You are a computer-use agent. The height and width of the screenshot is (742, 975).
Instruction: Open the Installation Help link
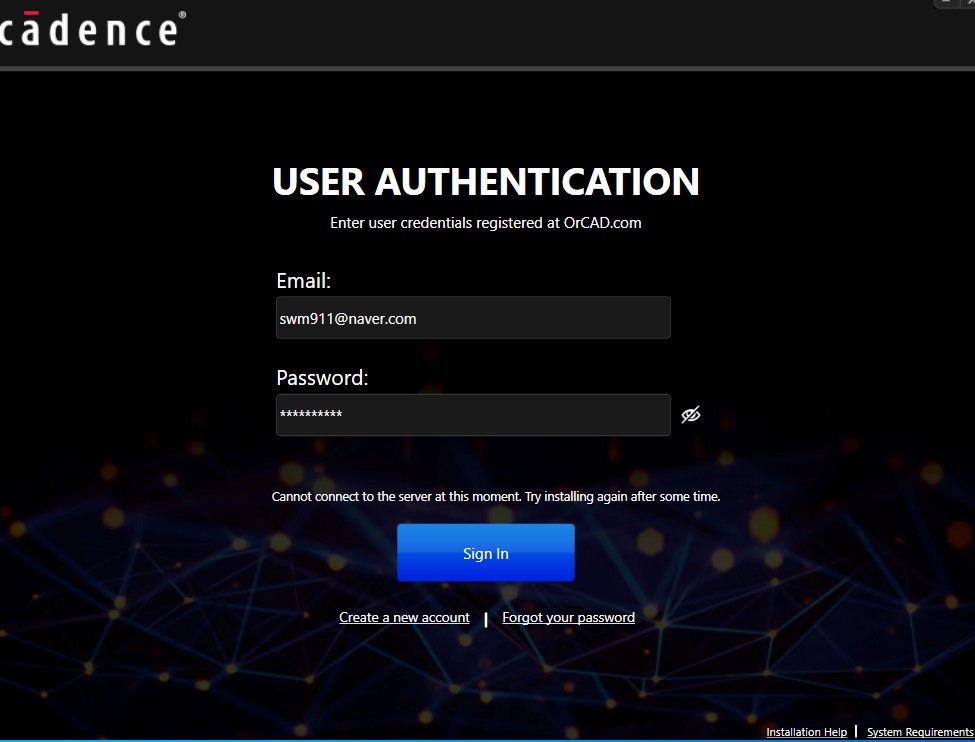coord(806,732)
